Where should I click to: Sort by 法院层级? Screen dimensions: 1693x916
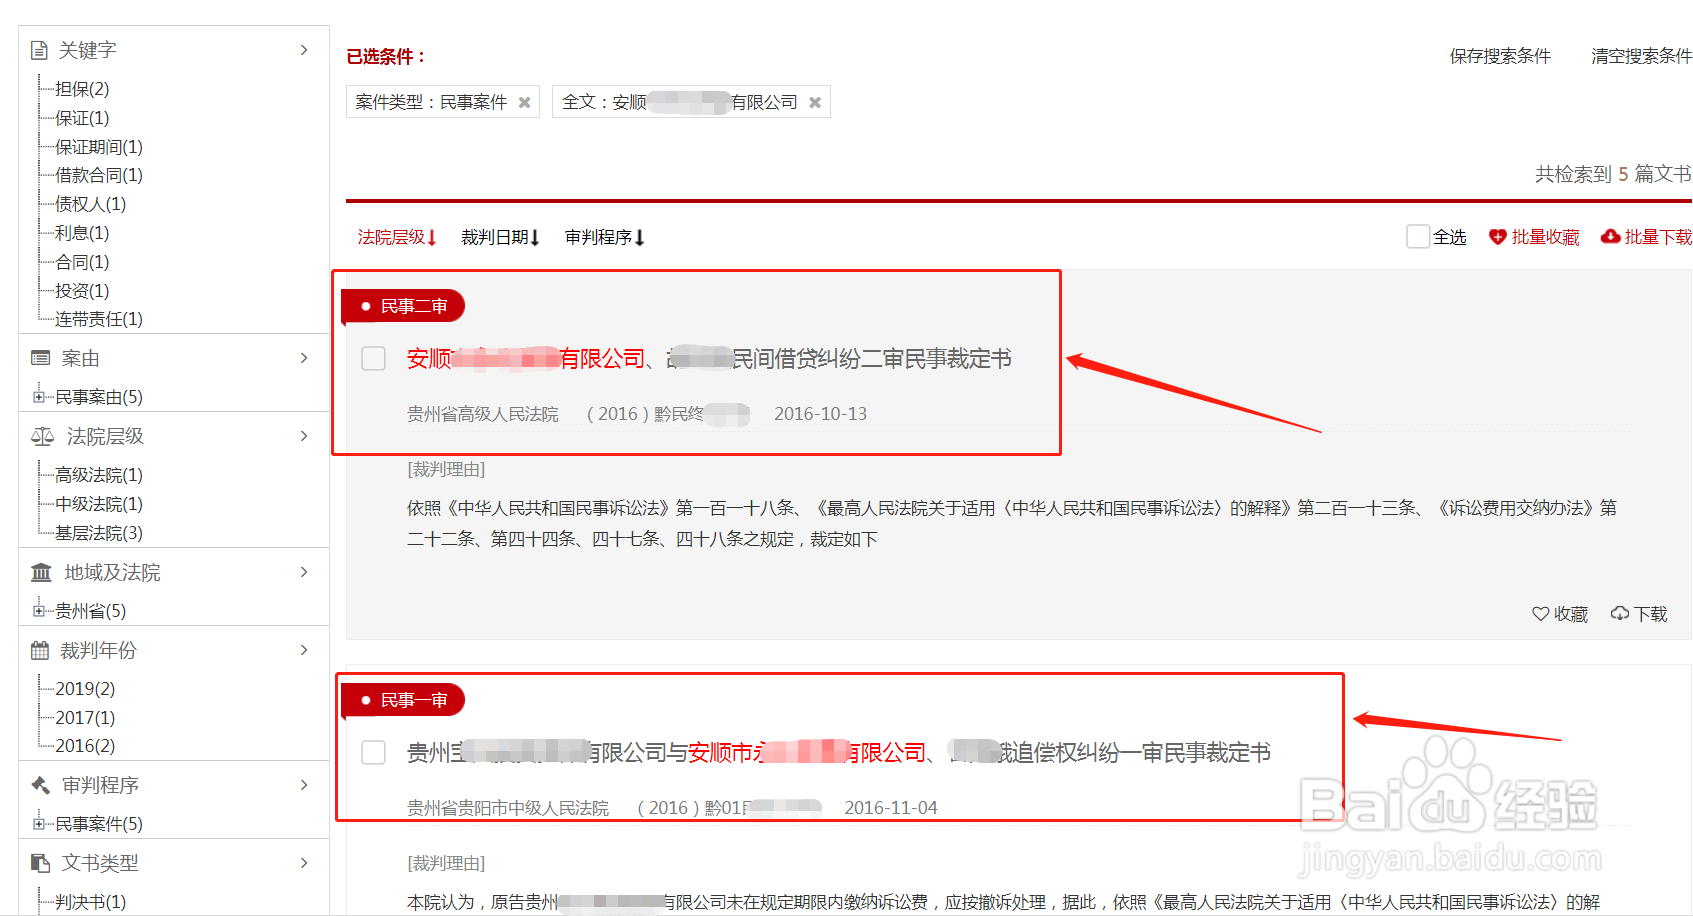(x=397, y=237)
